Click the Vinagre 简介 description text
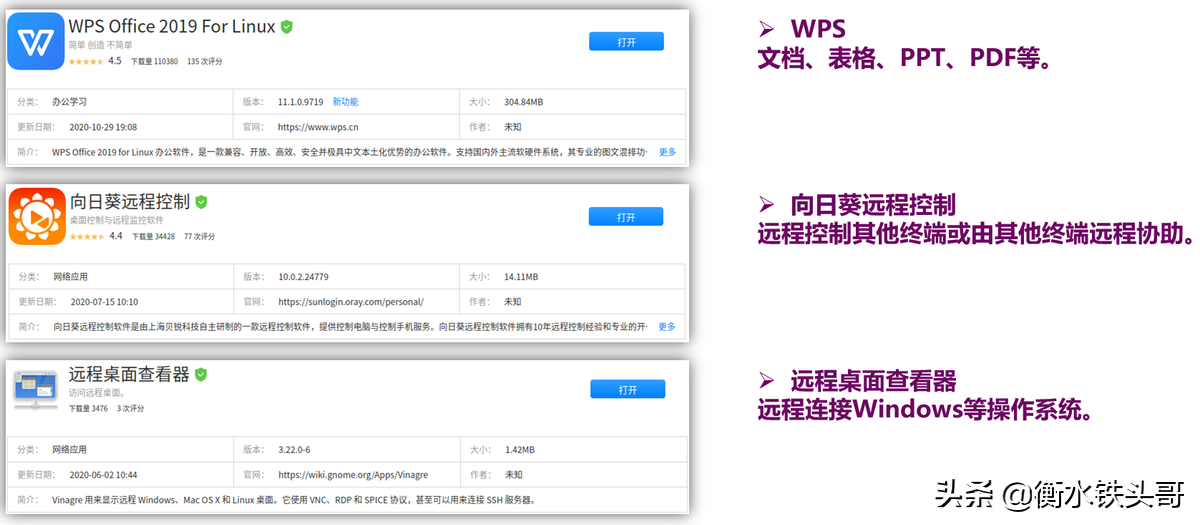This screenshot has width=1200, height=525. [294, 500]
